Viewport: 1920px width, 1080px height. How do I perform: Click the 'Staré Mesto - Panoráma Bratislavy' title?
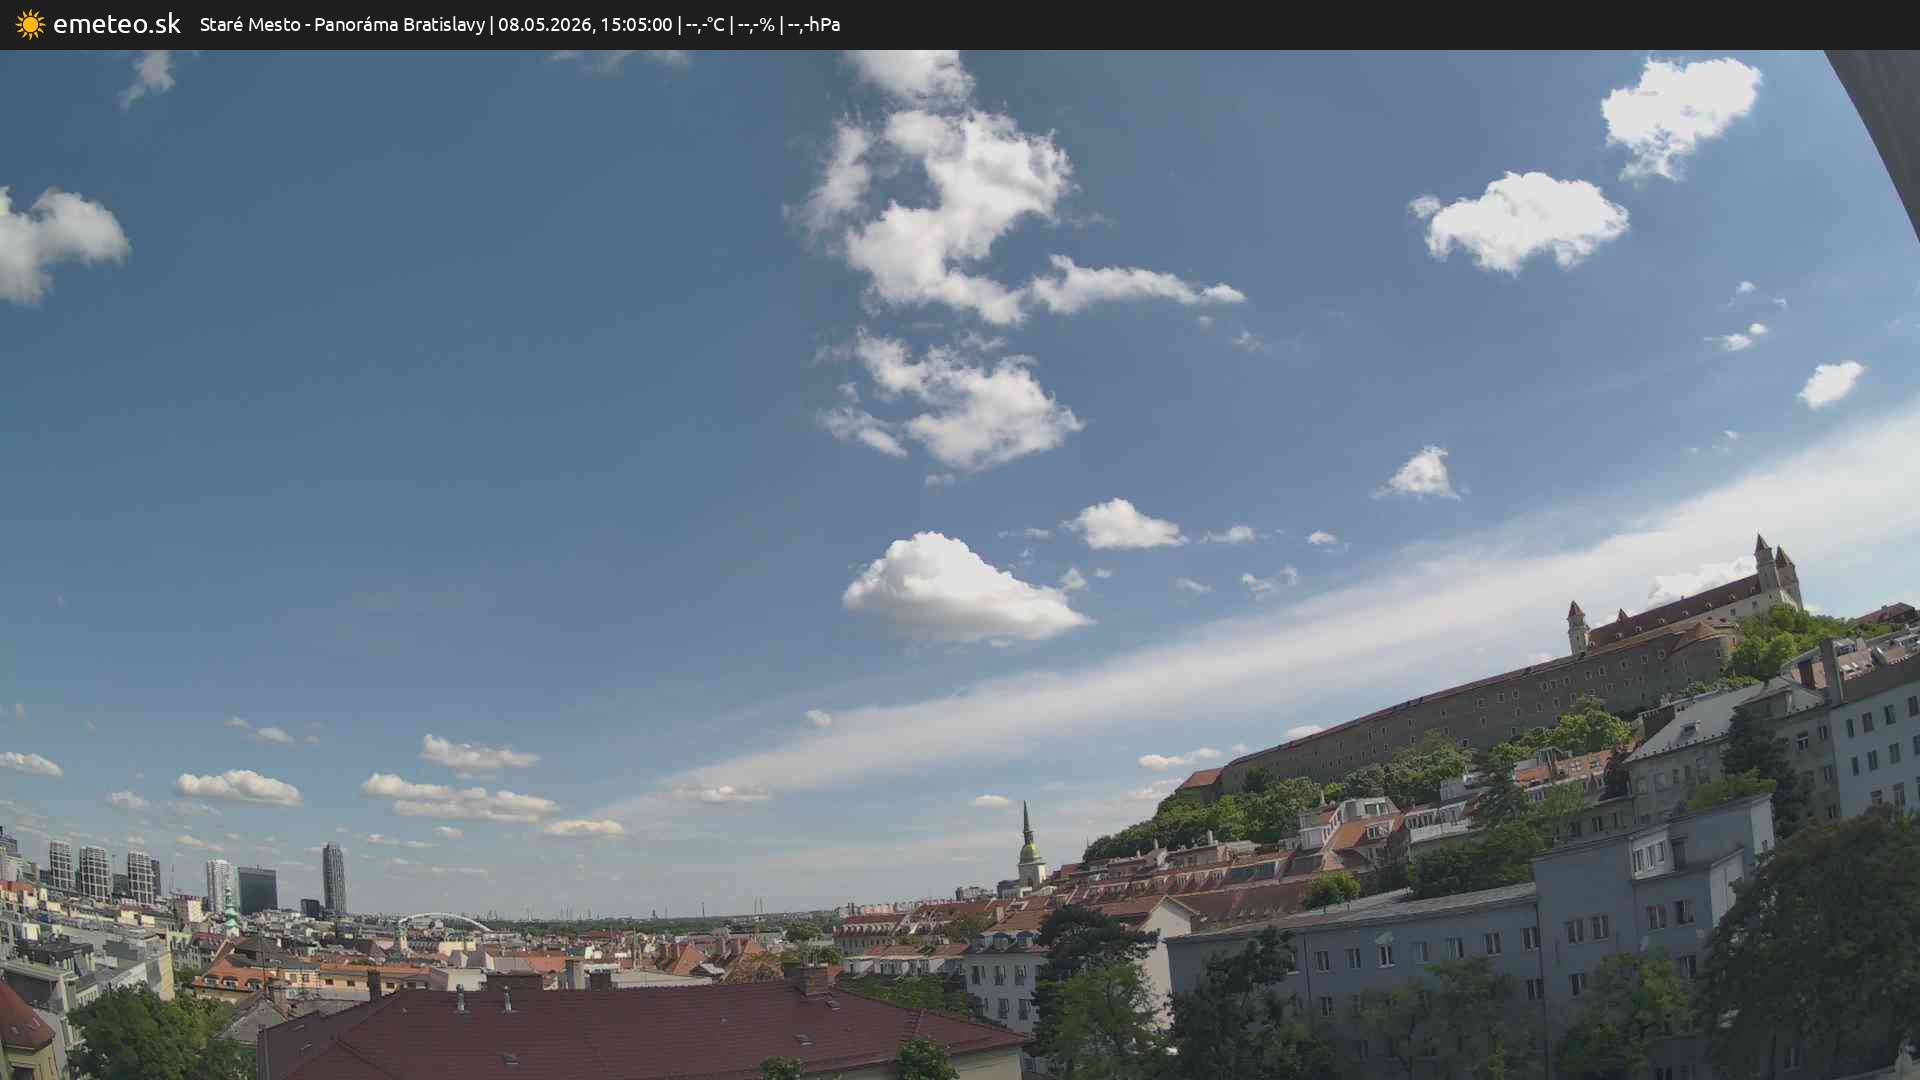(342, 24)
